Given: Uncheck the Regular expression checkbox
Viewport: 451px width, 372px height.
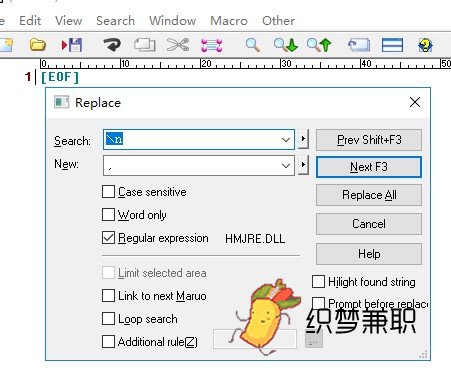Looking at the screenshot, I should tap(108, 238).
